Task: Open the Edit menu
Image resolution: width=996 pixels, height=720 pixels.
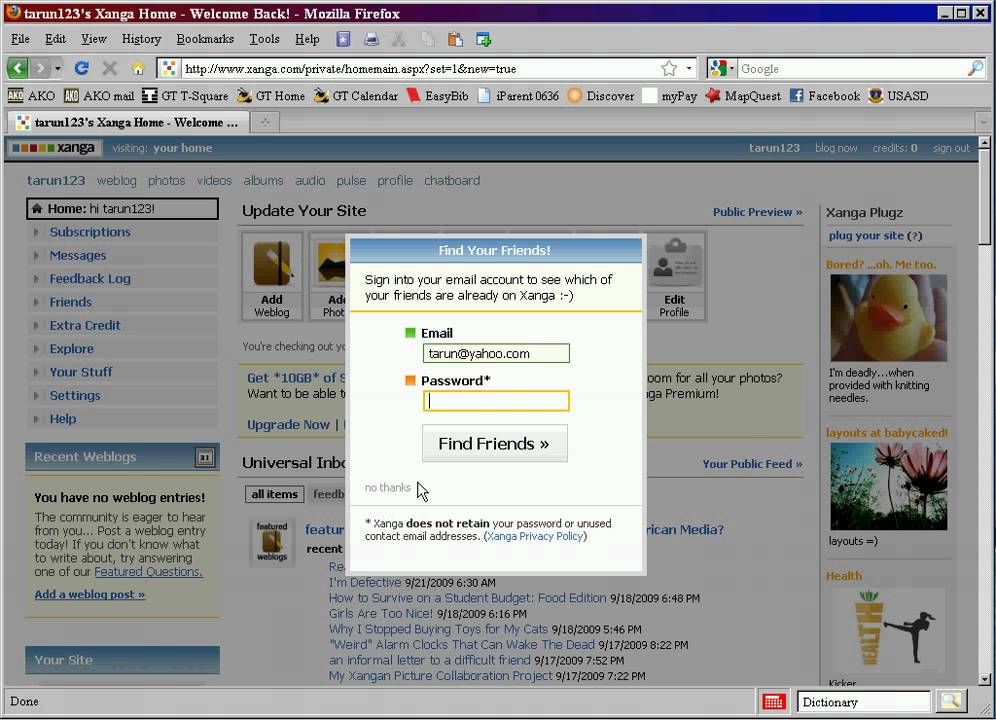Action: [55, 39]
